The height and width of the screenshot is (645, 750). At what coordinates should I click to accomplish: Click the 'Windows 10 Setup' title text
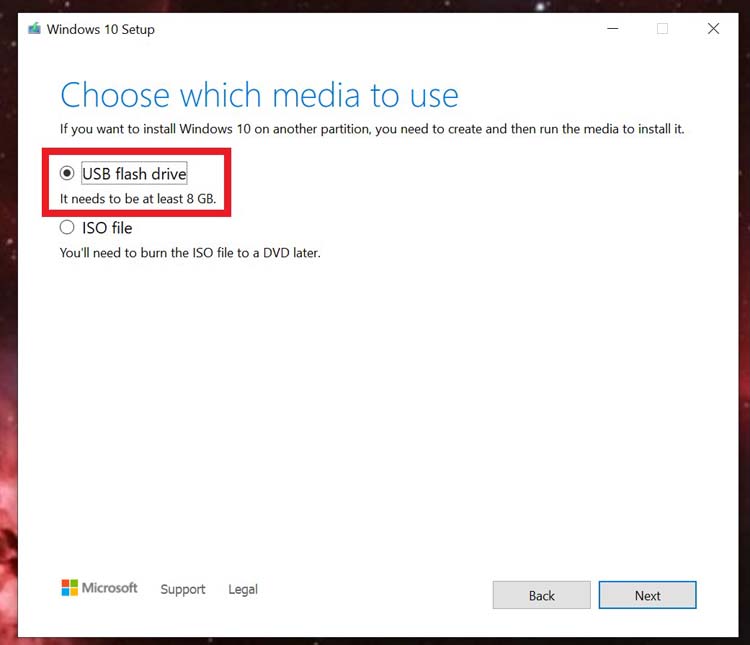point(100,29)
